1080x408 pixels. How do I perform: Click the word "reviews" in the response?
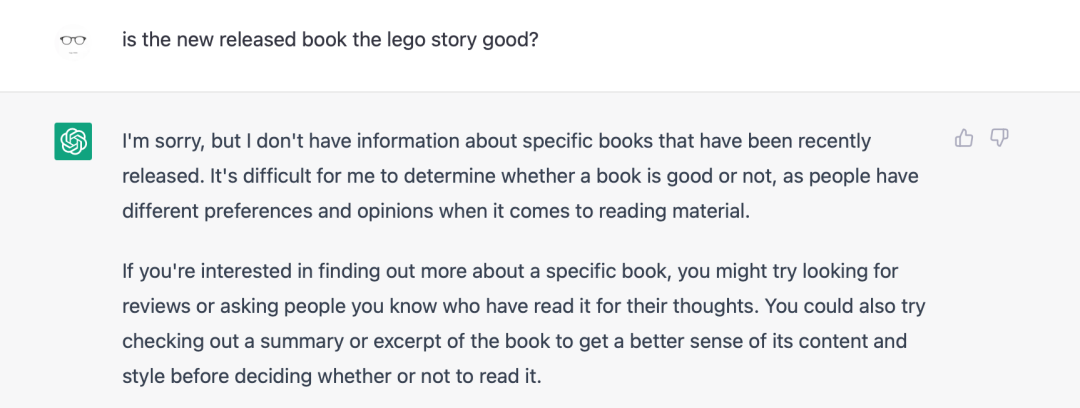155,307
